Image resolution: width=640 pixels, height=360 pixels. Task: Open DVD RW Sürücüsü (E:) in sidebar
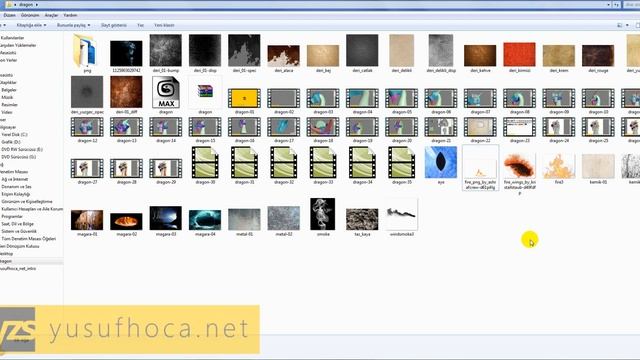click(22, 149)
